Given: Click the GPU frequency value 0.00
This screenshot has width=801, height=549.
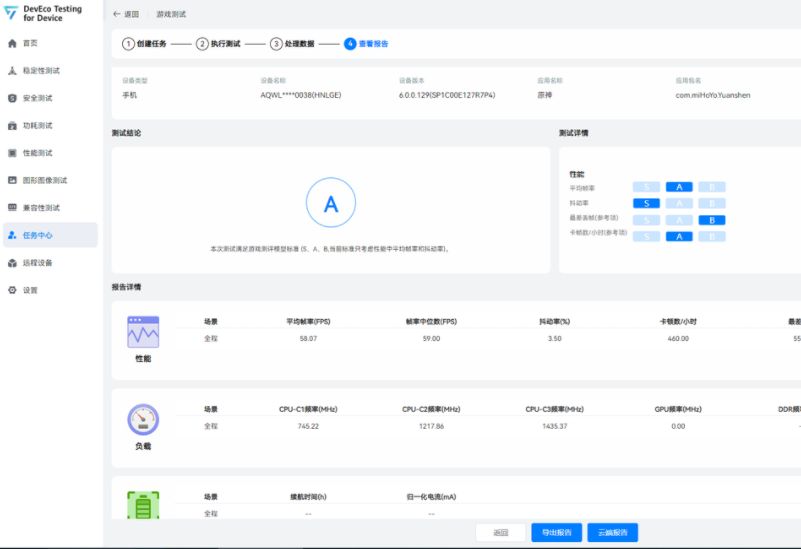Looking at the screenshot, I should point(678,426).
